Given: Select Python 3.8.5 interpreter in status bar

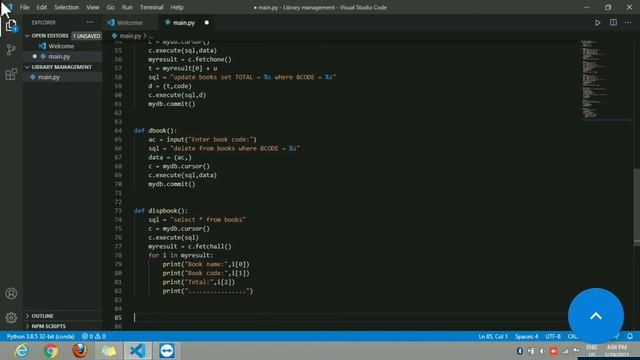Looking at the screenshot, I should coord(40,336).
